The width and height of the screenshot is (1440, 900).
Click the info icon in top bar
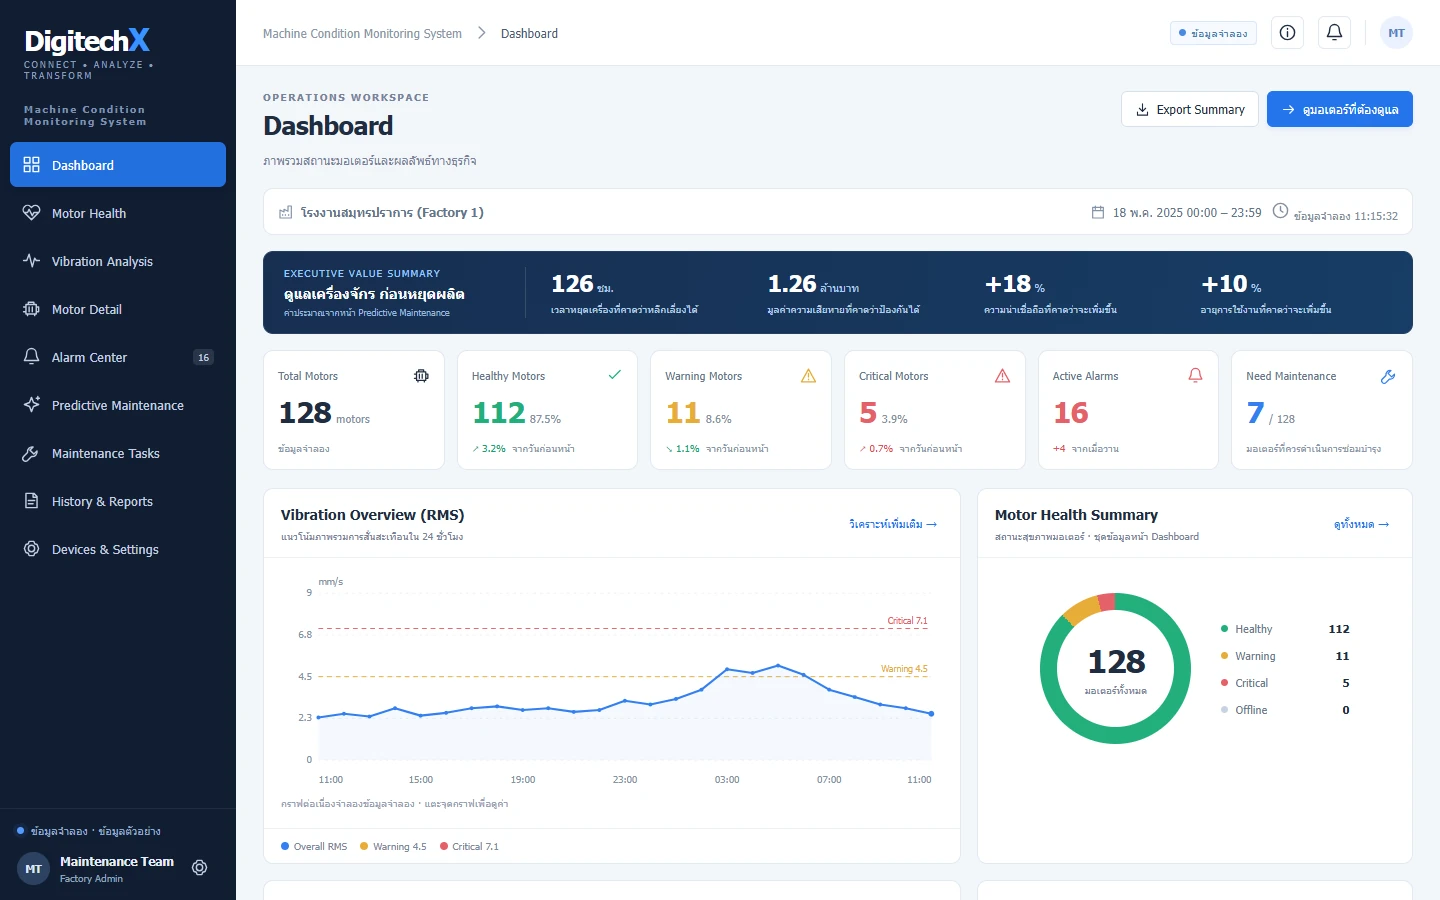[x=1288, y=33]
